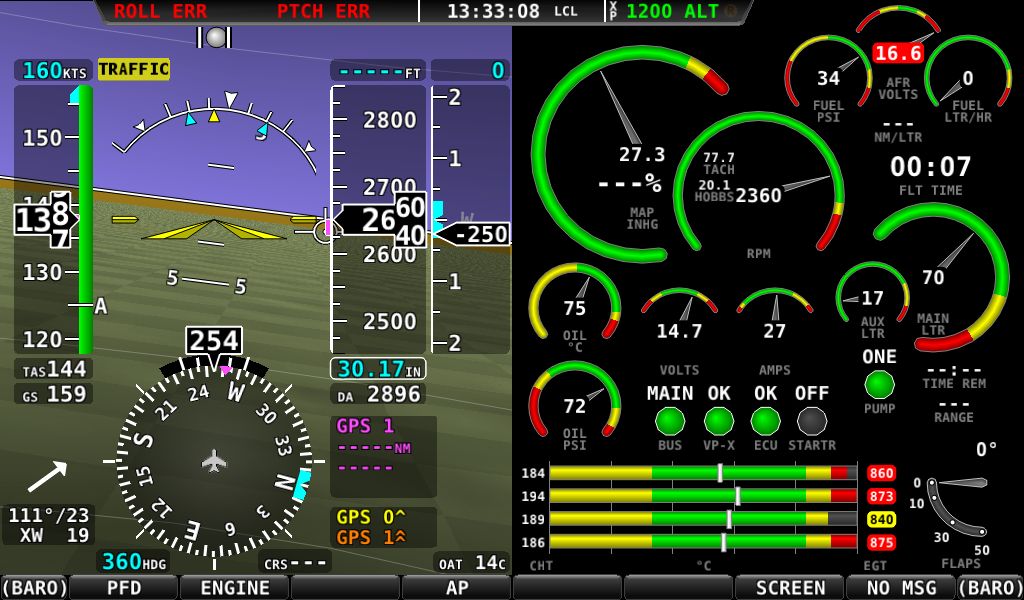Select the CRS course field
The image size is (1024, 600).
tap(296, 563)
